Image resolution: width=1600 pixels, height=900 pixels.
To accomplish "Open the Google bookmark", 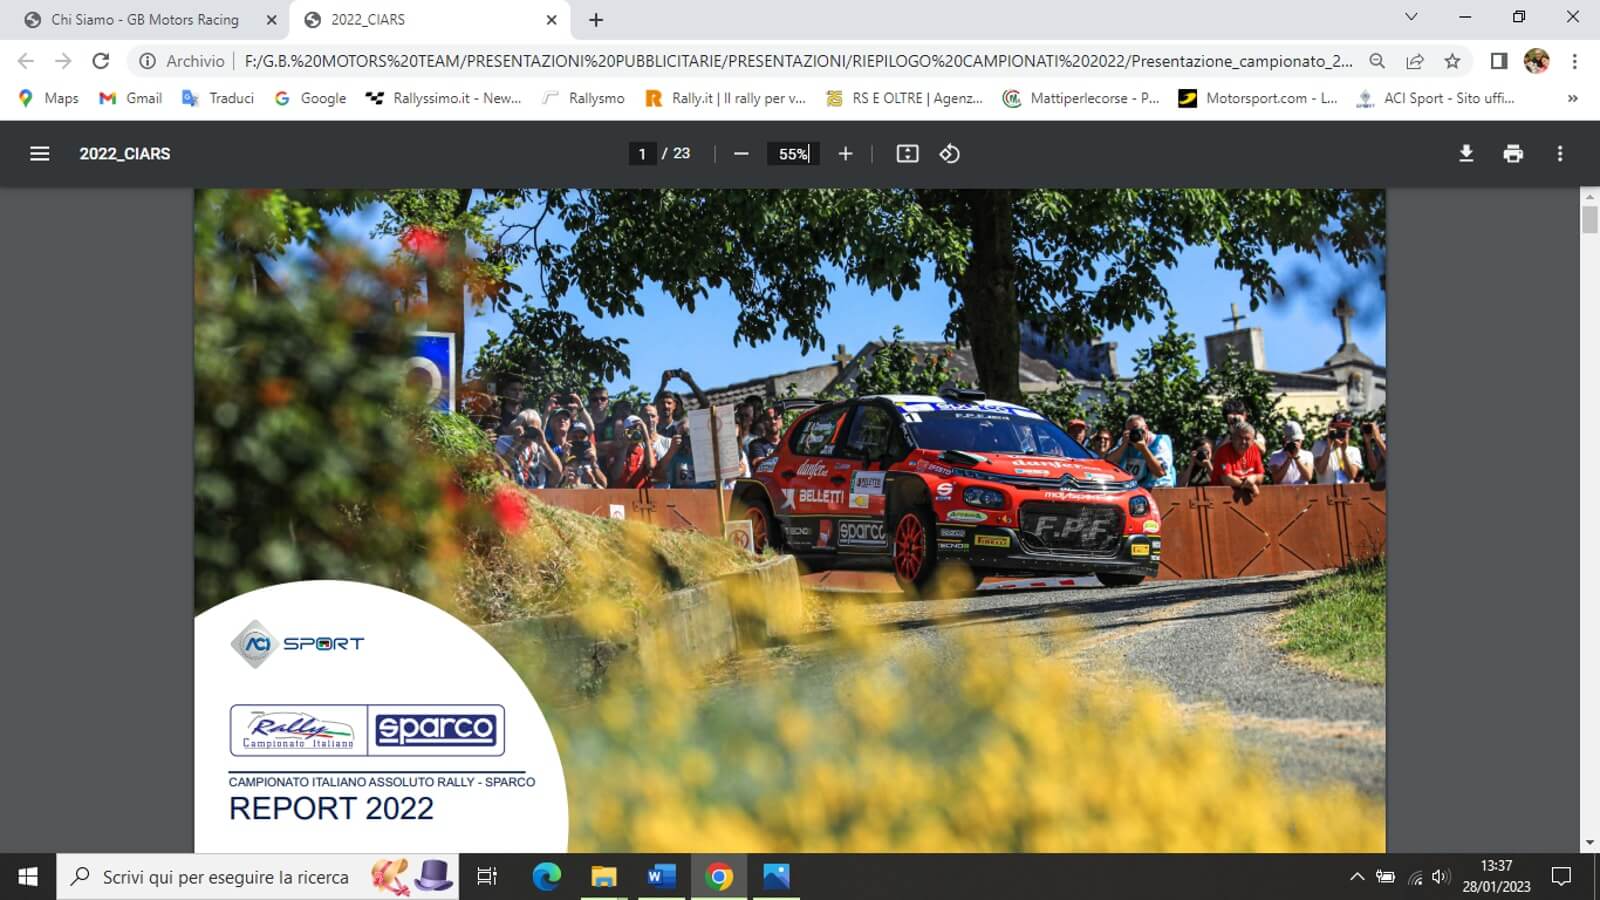I will 310,98.
